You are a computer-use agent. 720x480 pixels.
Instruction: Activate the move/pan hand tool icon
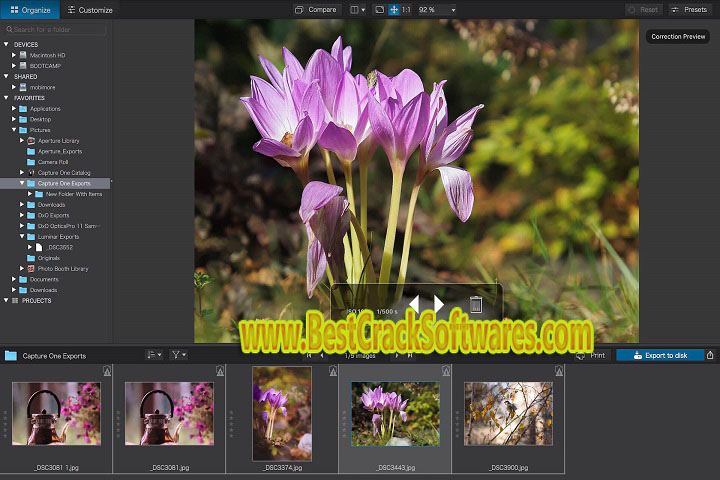click(394, 10)
